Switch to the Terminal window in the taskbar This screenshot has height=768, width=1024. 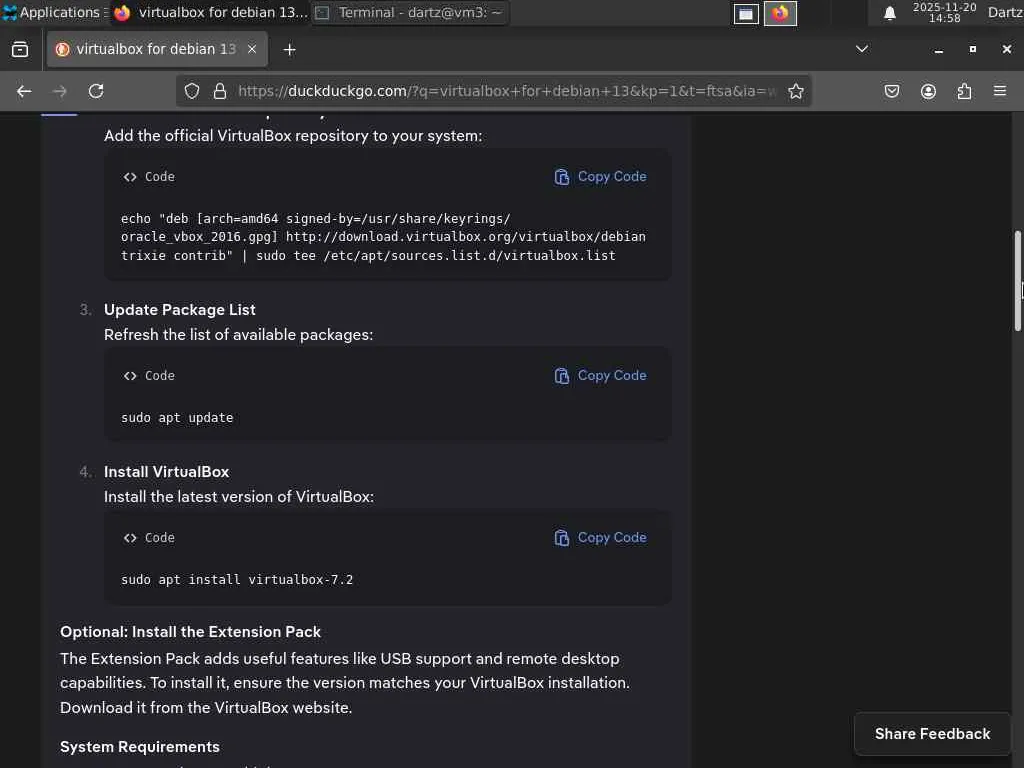pyautogui.click(x=410, y=13)
